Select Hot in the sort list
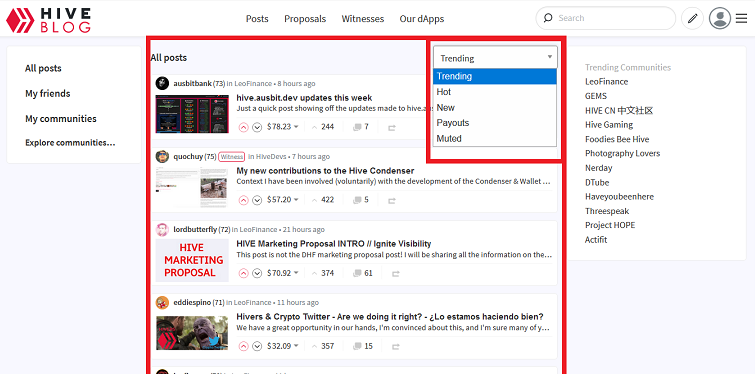 [x=495, y=92]
